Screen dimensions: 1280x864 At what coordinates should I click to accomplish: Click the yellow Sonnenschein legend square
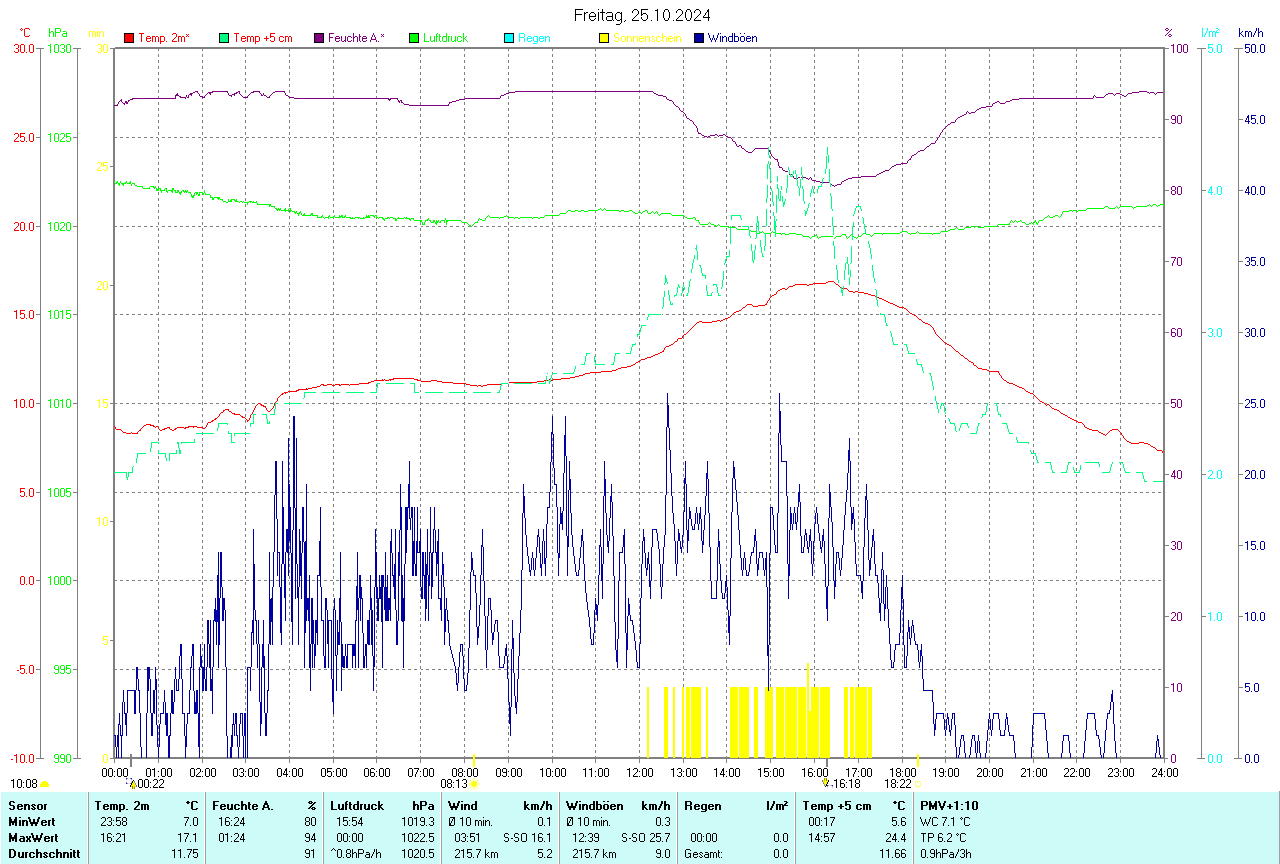[x=604, y=38]
